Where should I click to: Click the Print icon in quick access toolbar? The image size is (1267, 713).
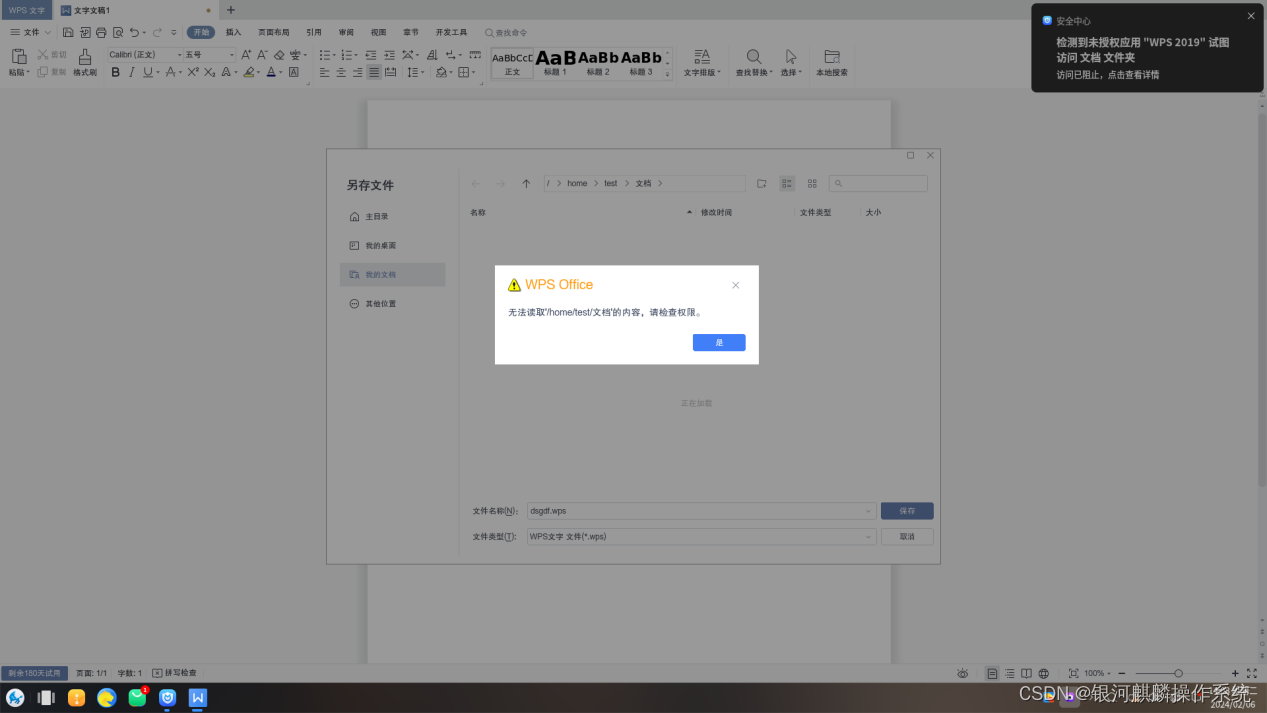pyautogui.click(x=101, y=32)
